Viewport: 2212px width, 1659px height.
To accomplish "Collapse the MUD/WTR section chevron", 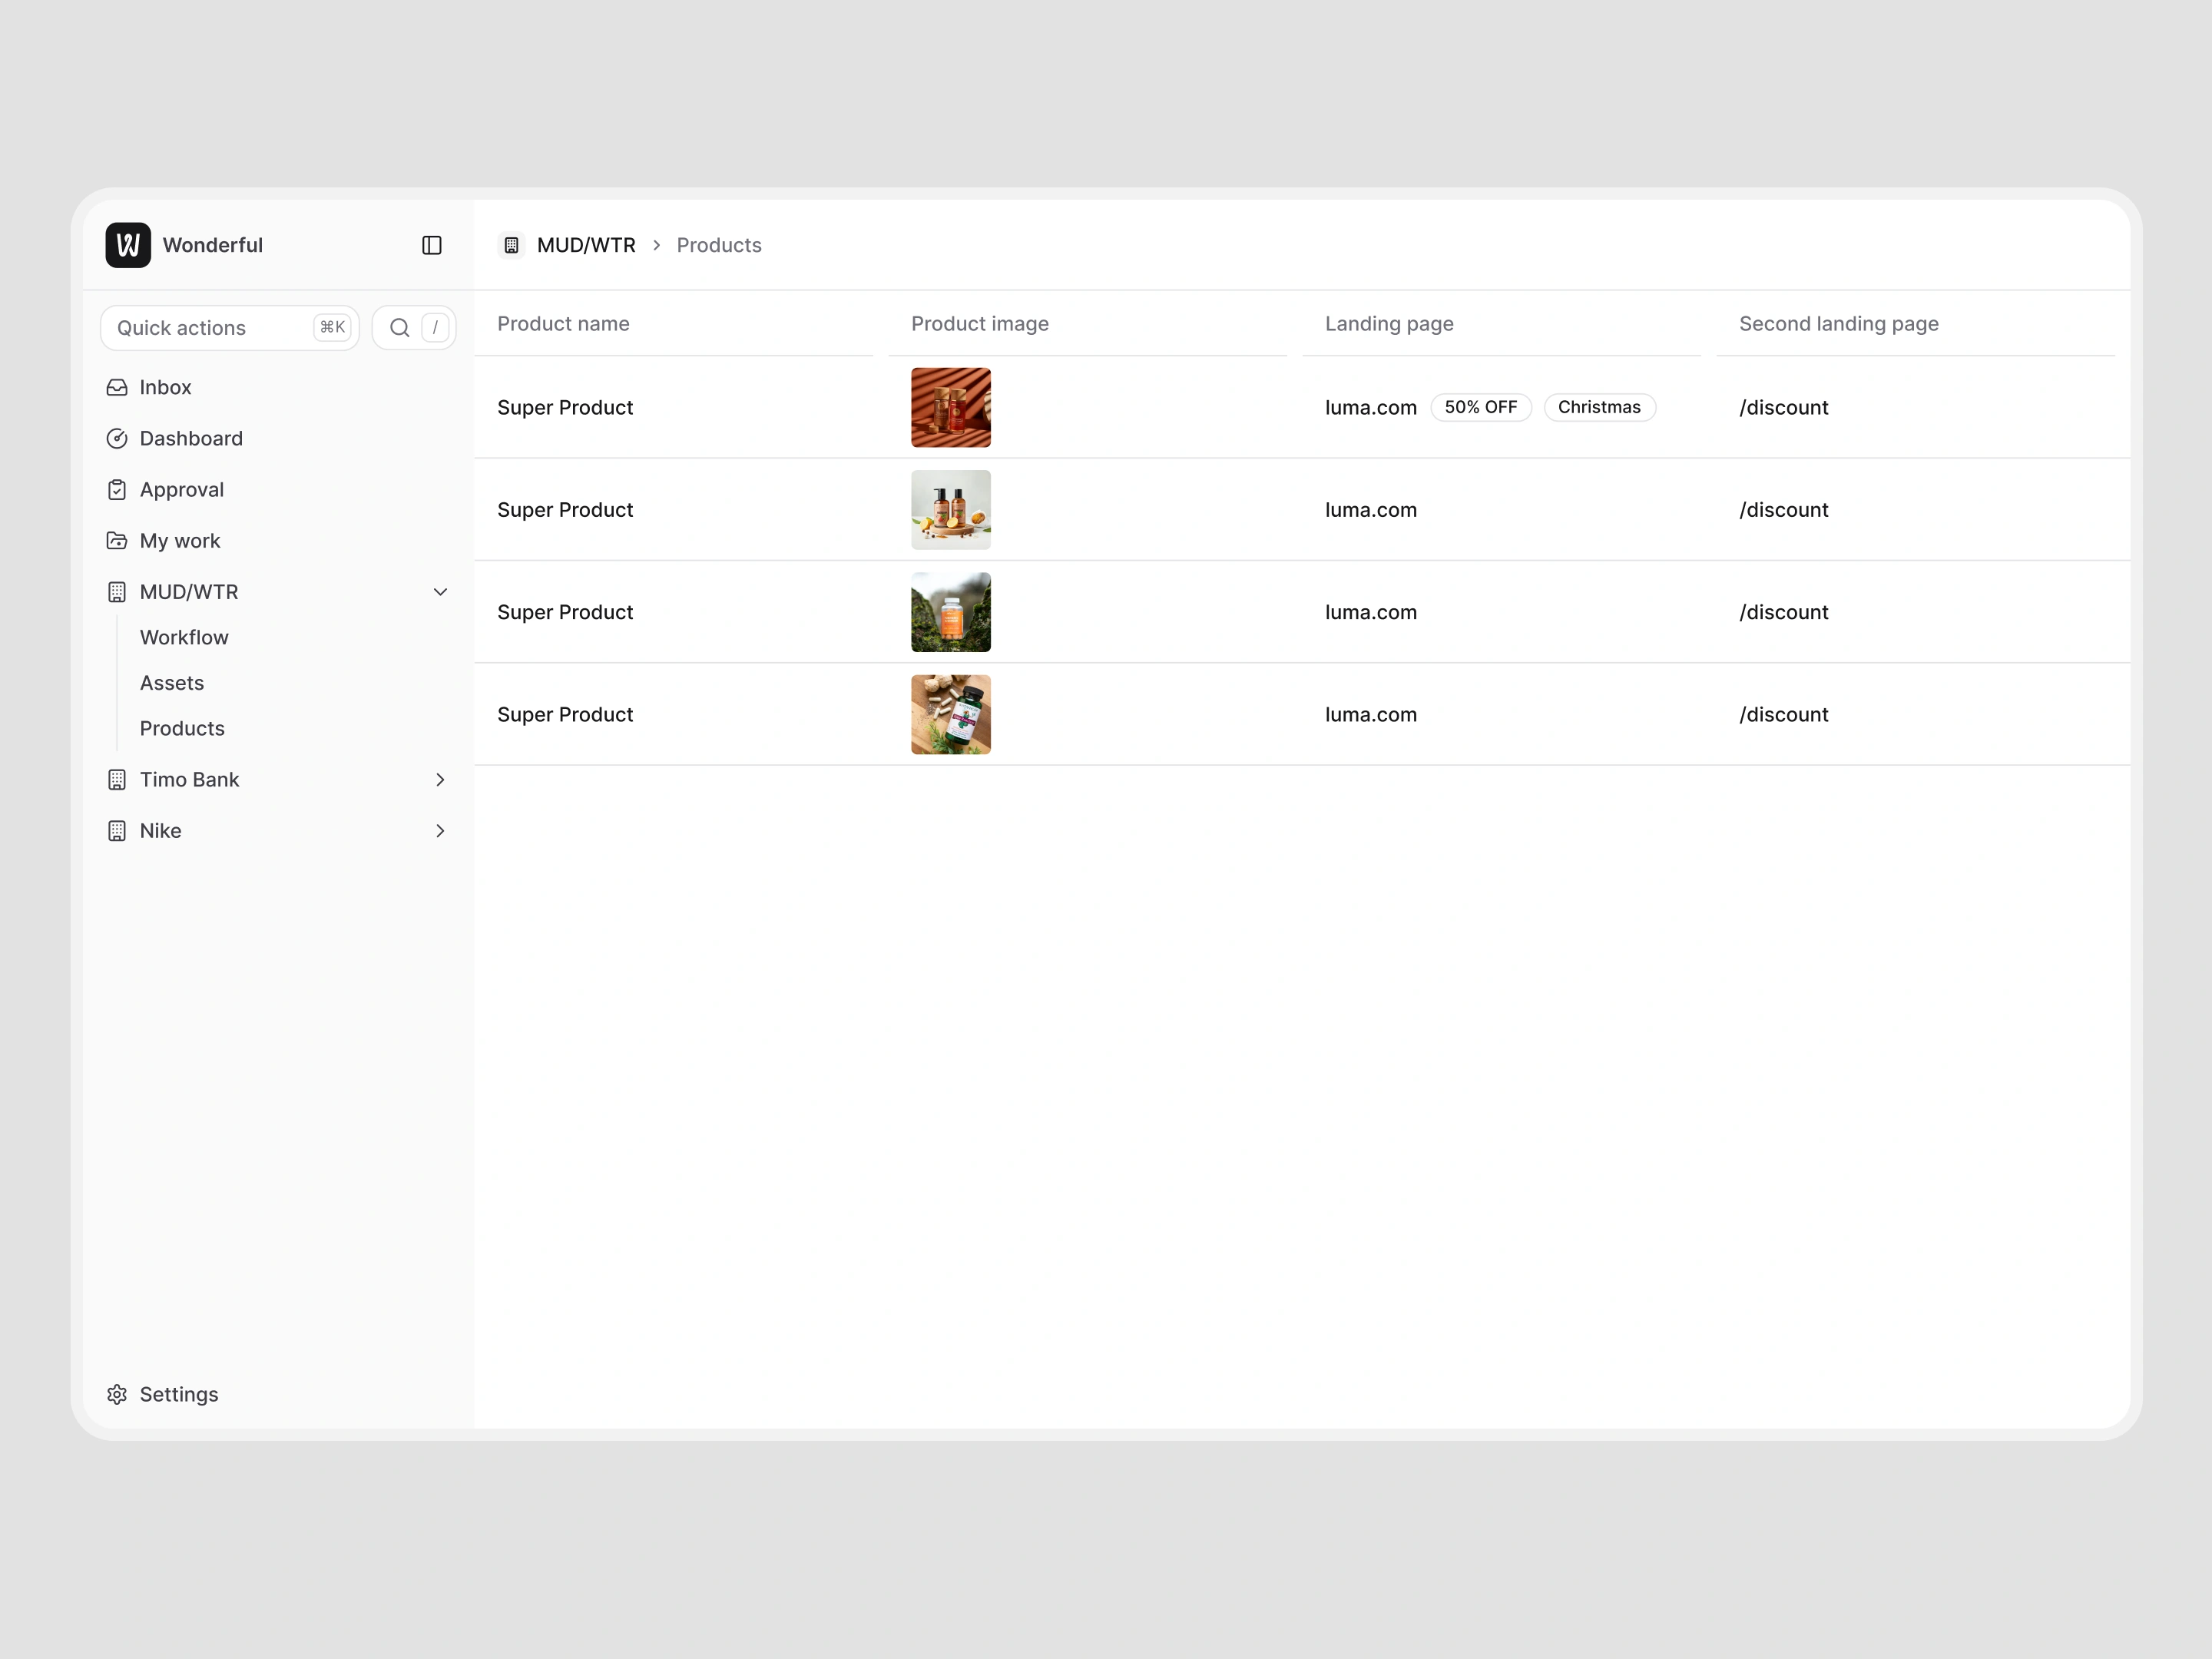I will pyautogui.click(x=440, y=592).
